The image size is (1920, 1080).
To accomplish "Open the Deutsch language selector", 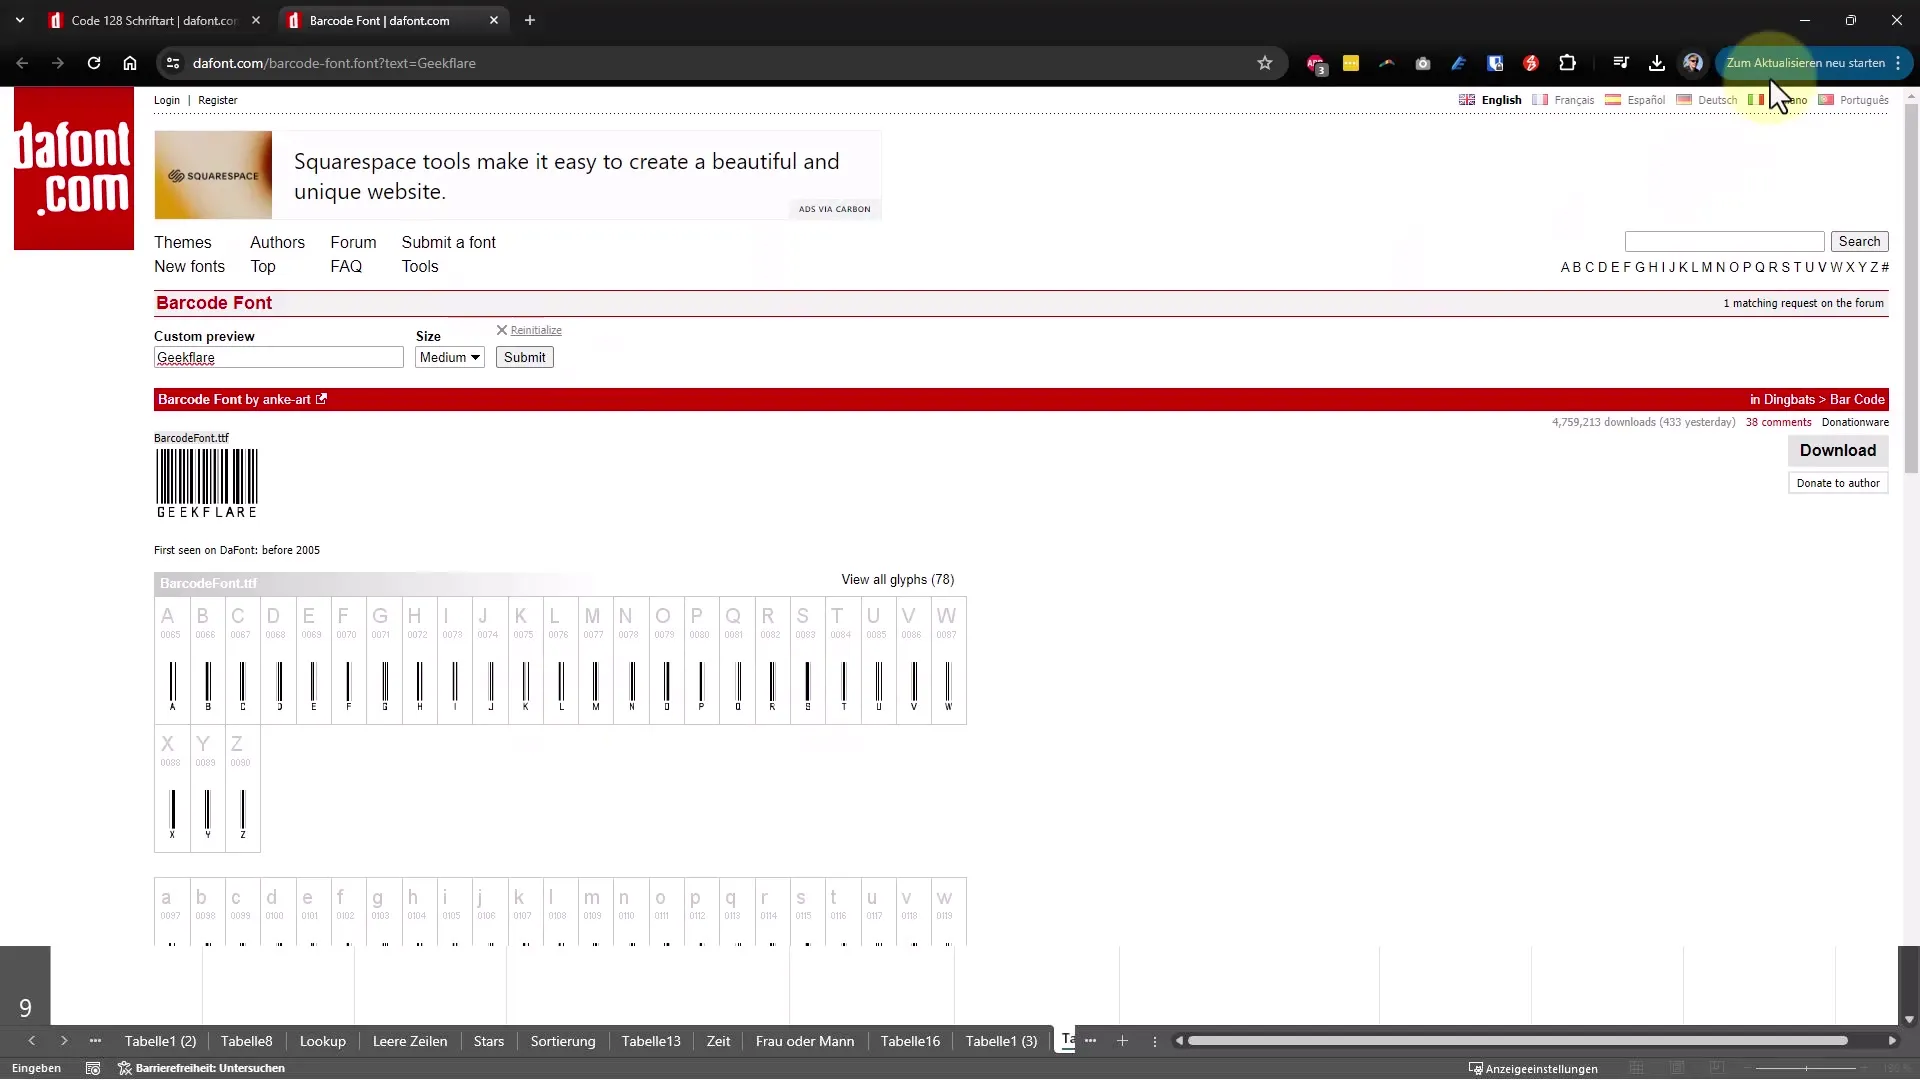I will 1717,99.
